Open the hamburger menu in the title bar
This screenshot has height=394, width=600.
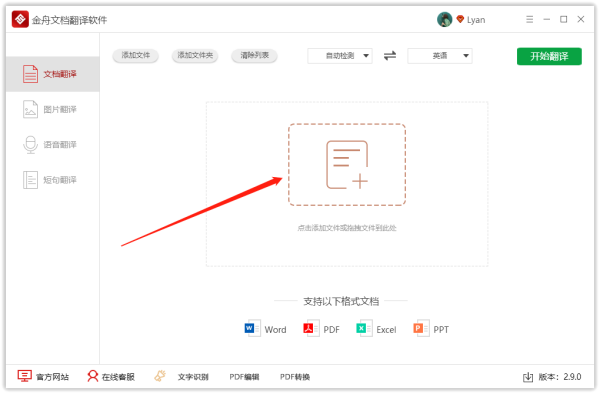pyautogui.click(x=529, y=19)
